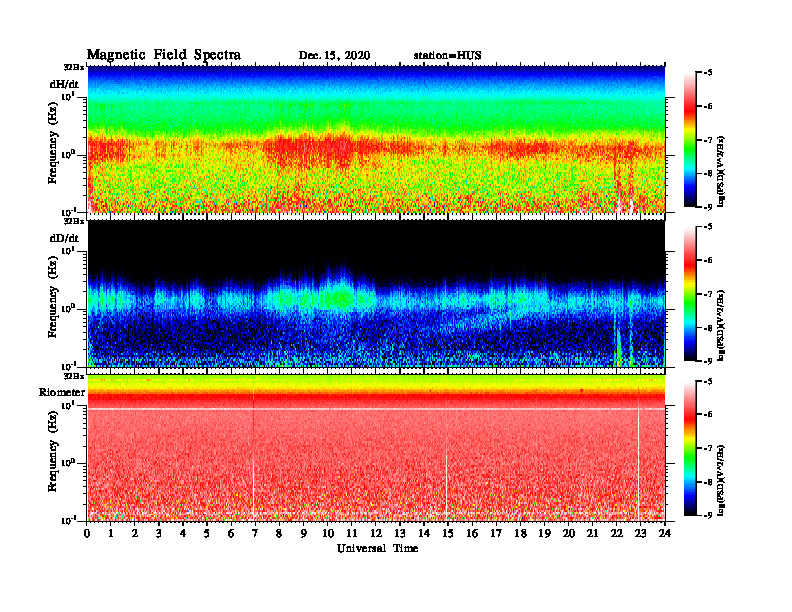792x612 pixels.
Task: Click hour 10 on the Universal Time axis
Action: click(x=328, y=534)
